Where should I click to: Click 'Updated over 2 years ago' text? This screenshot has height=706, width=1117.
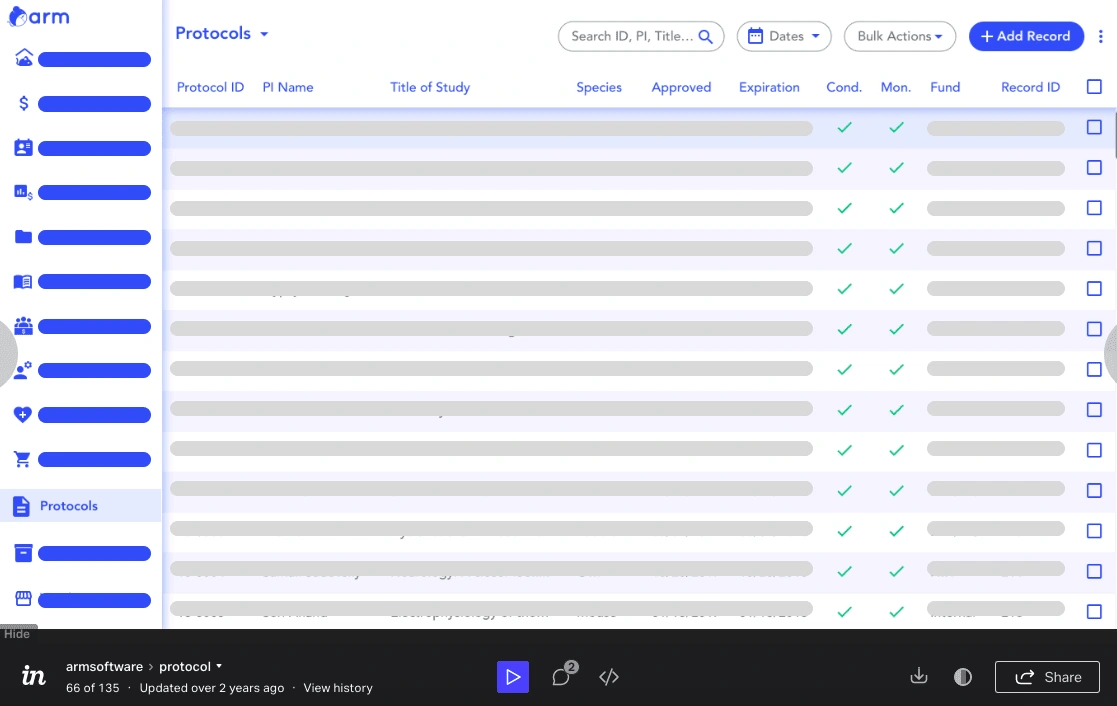212,687
